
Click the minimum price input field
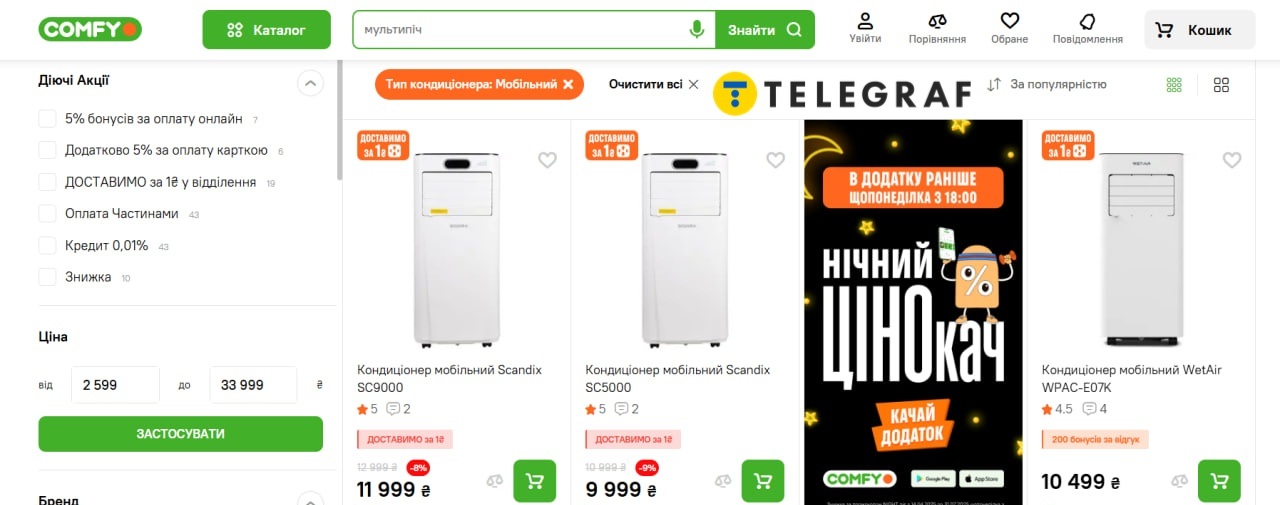(115, 385)
